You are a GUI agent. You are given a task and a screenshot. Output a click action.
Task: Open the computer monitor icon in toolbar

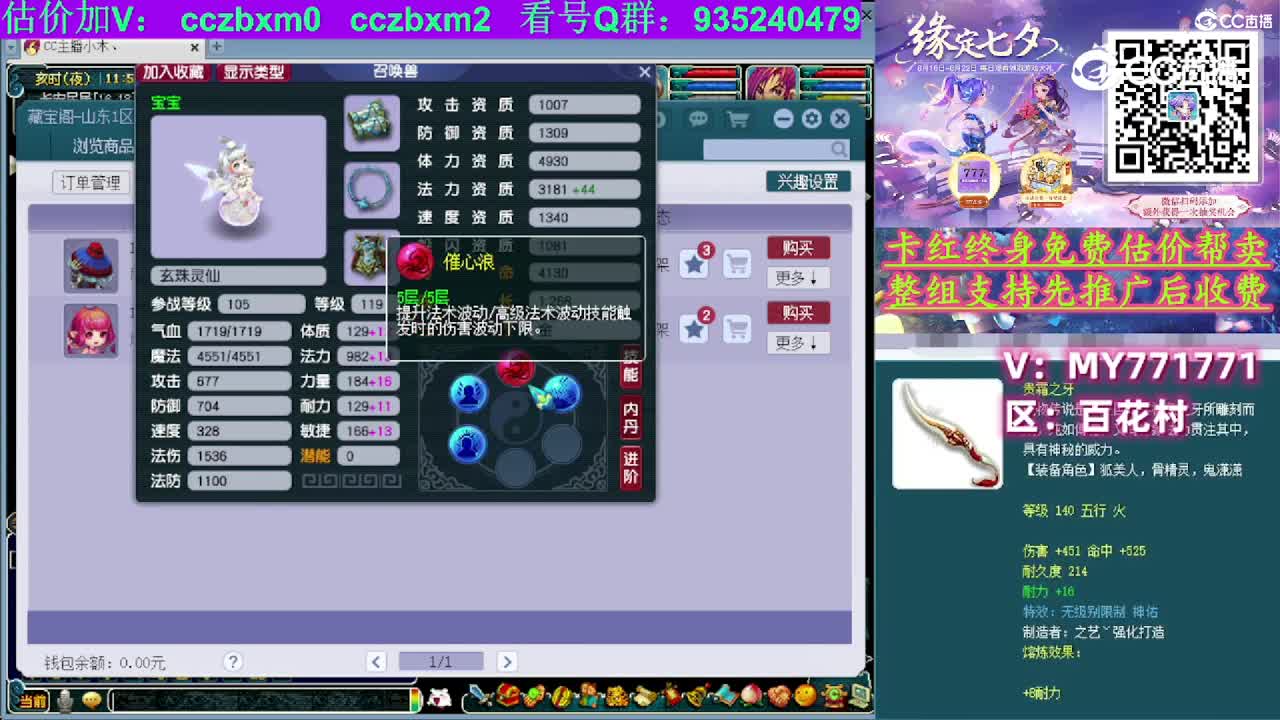point(859,696)
